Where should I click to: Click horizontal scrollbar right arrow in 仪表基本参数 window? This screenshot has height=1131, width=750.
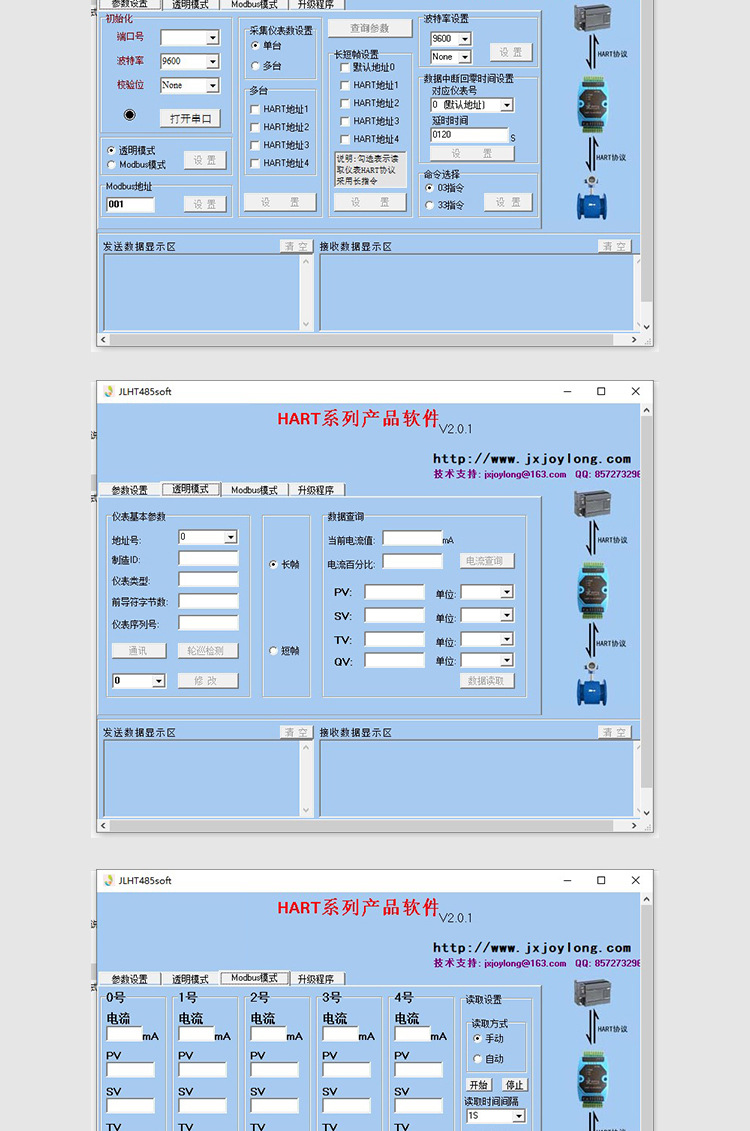point(634,825)
